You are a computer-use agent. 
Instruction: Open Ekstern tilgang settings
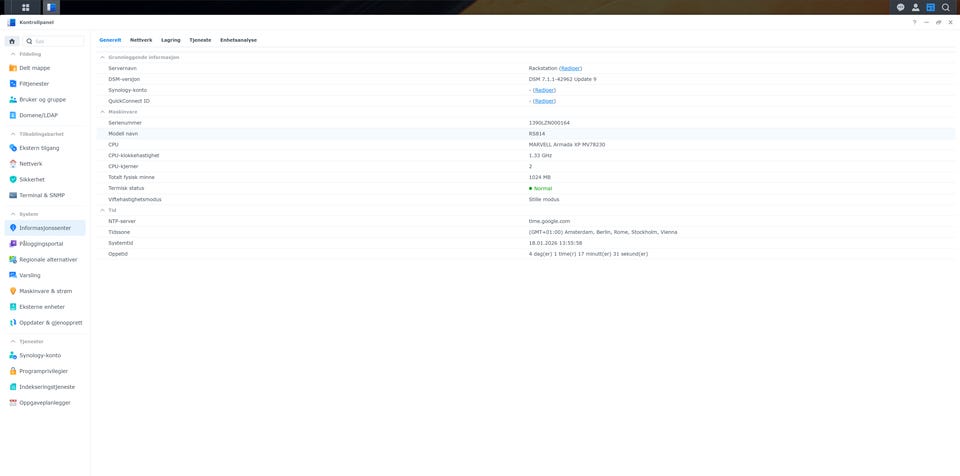(x=45, y=148)
